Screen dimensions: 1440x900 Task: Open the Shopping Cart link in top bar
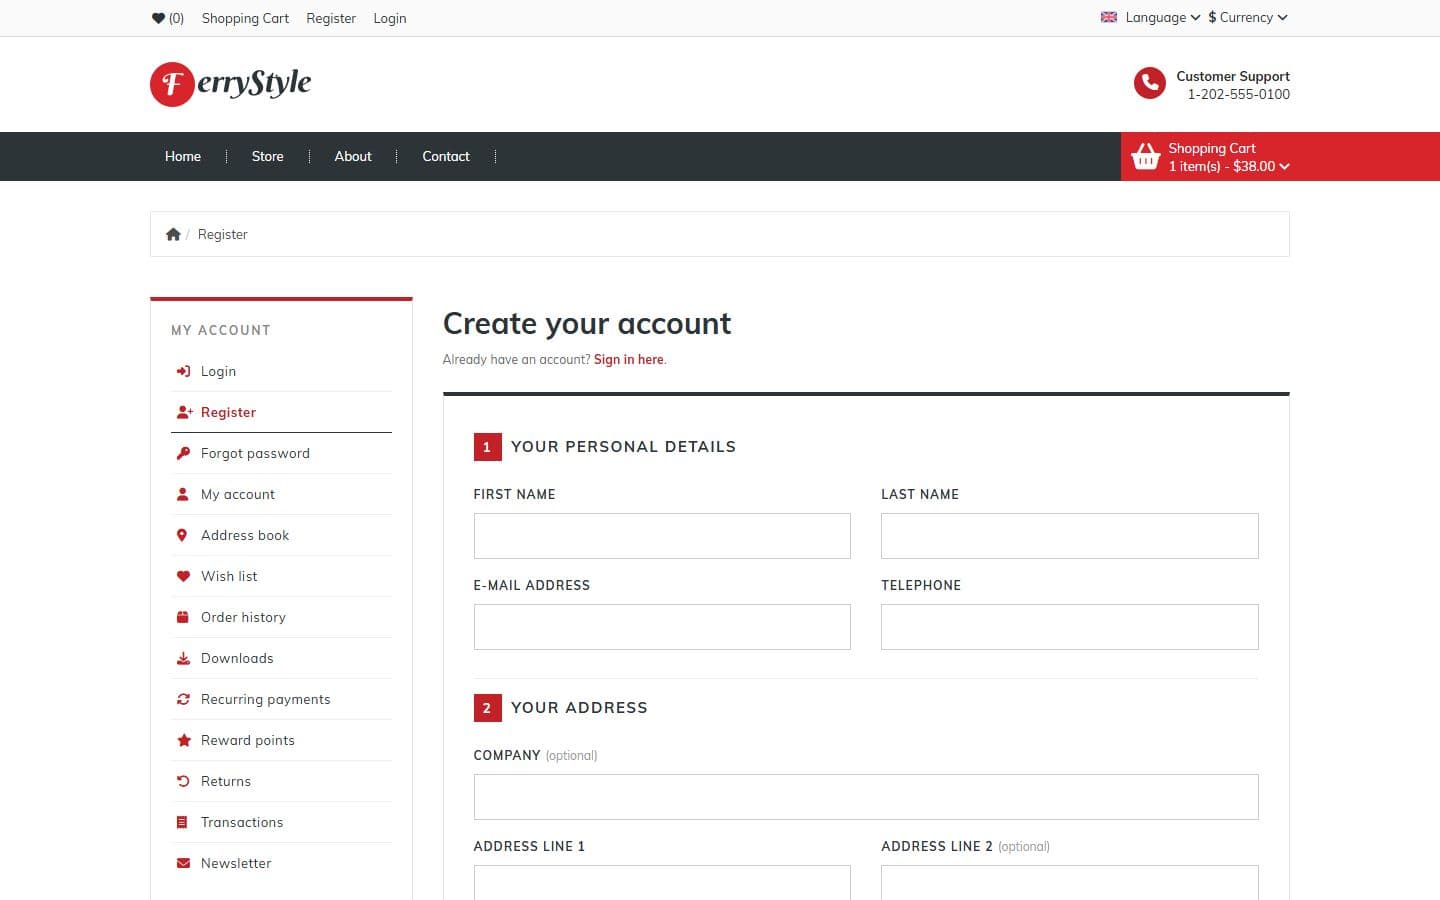tap(245, 18)
